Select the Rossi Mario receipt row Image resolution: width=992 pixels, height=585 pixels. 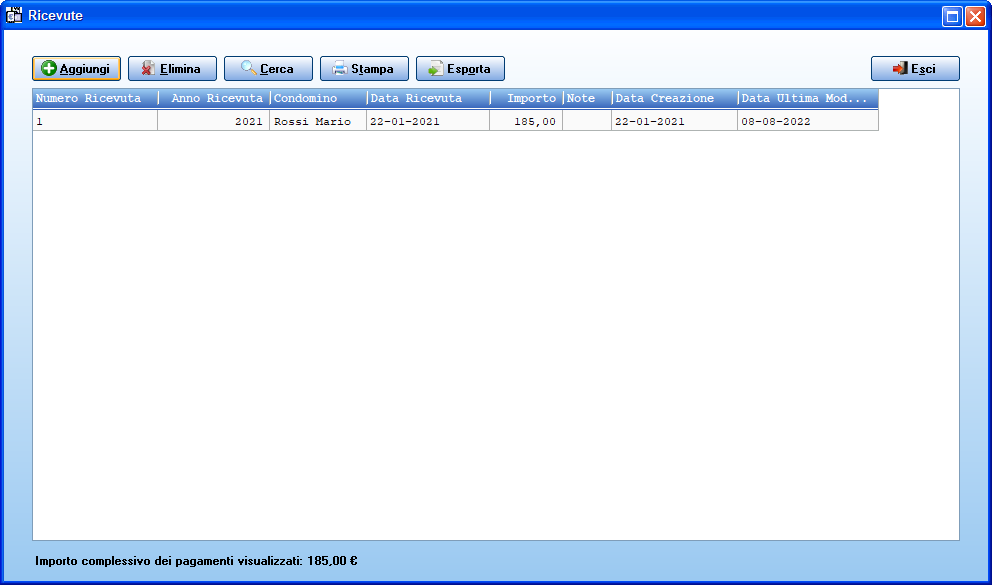click(456, 121)
